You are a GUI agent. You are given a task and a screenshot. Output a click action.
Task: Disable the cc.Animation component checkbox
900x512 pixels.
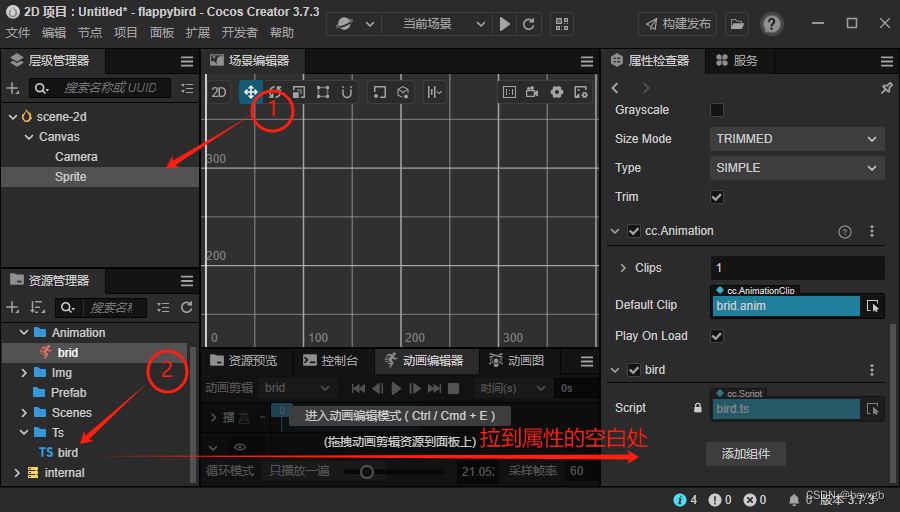(634, 231)
